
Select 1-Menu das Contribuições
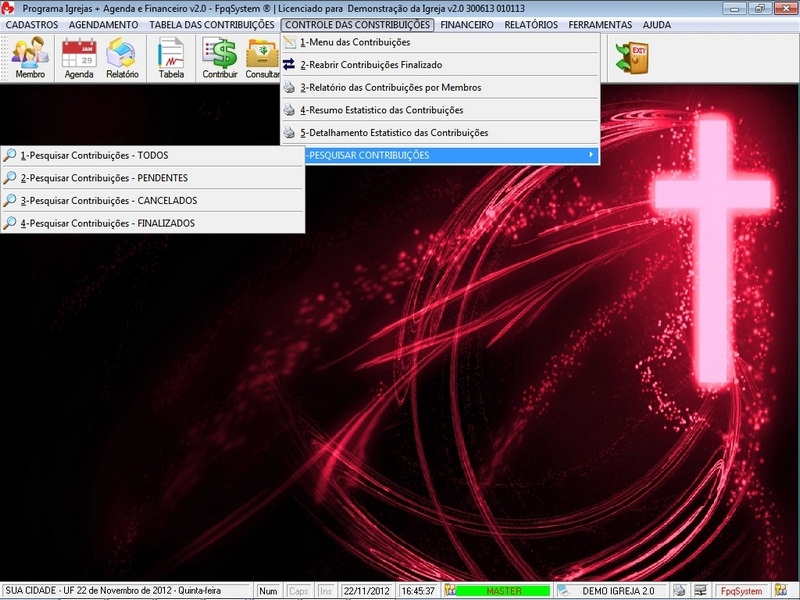[x=440, y=42]
